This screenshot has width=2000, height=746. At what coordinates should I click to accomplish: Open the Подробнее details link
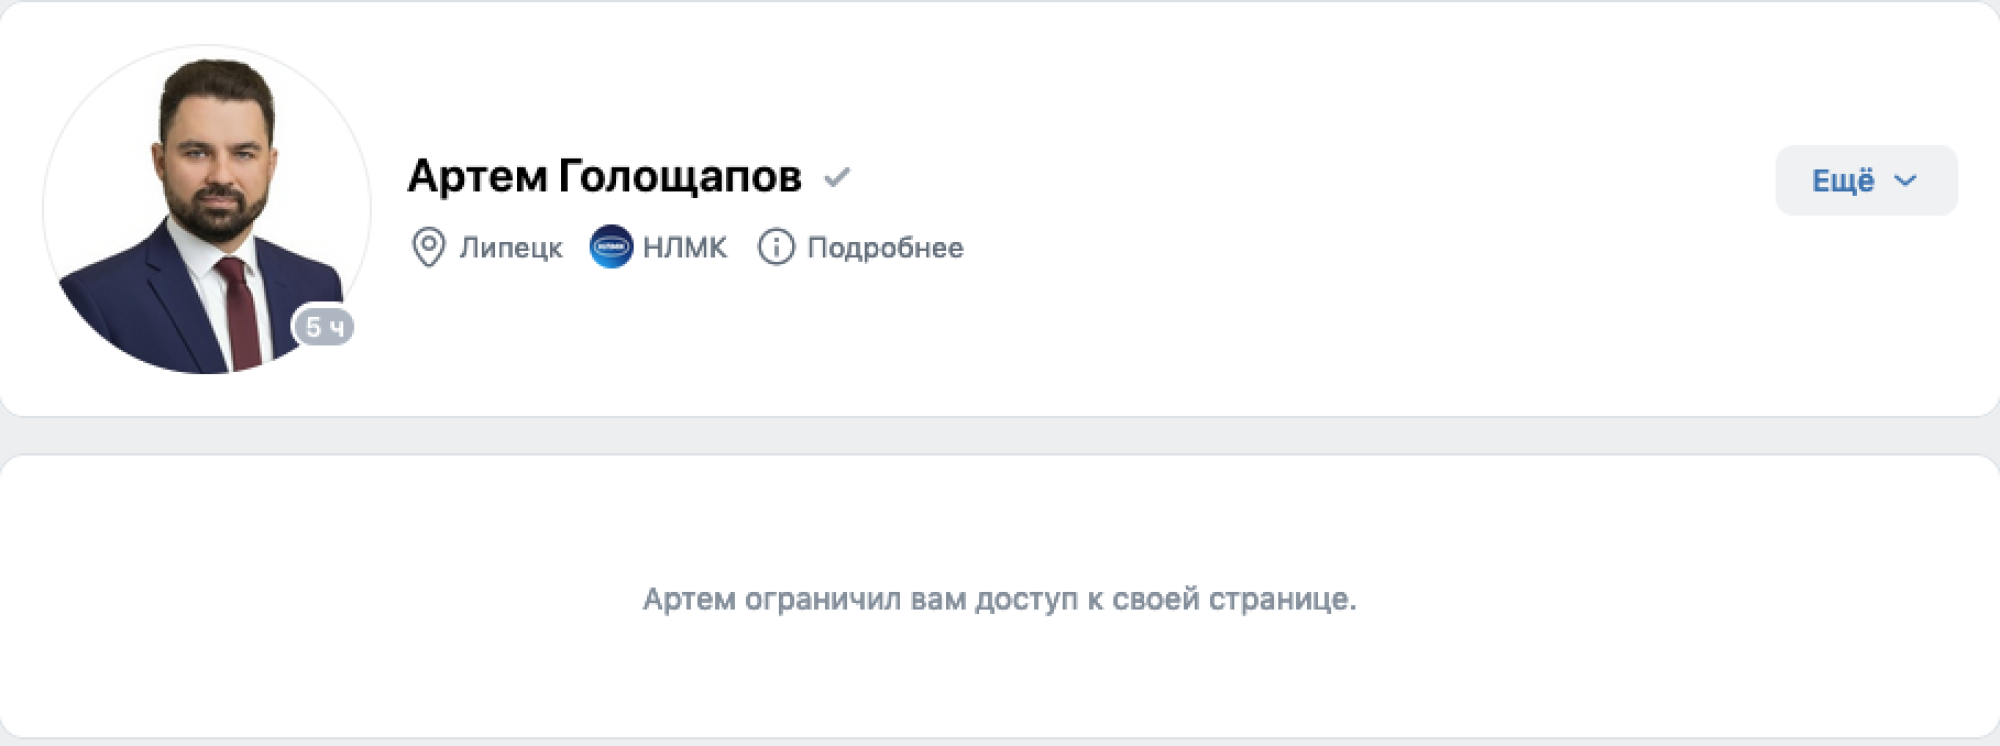tap(885, 248)
